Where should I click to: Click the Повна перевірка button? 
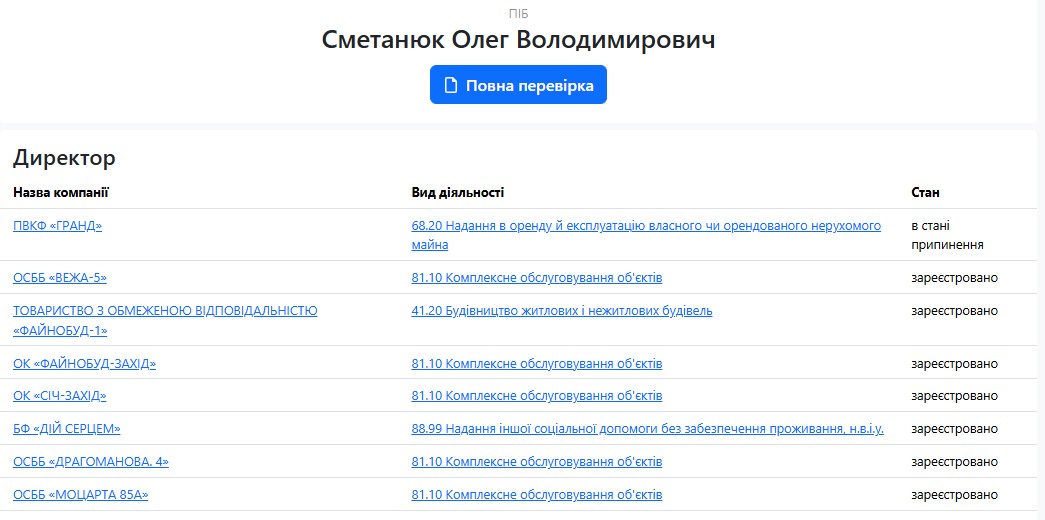[x=518, y=85]
